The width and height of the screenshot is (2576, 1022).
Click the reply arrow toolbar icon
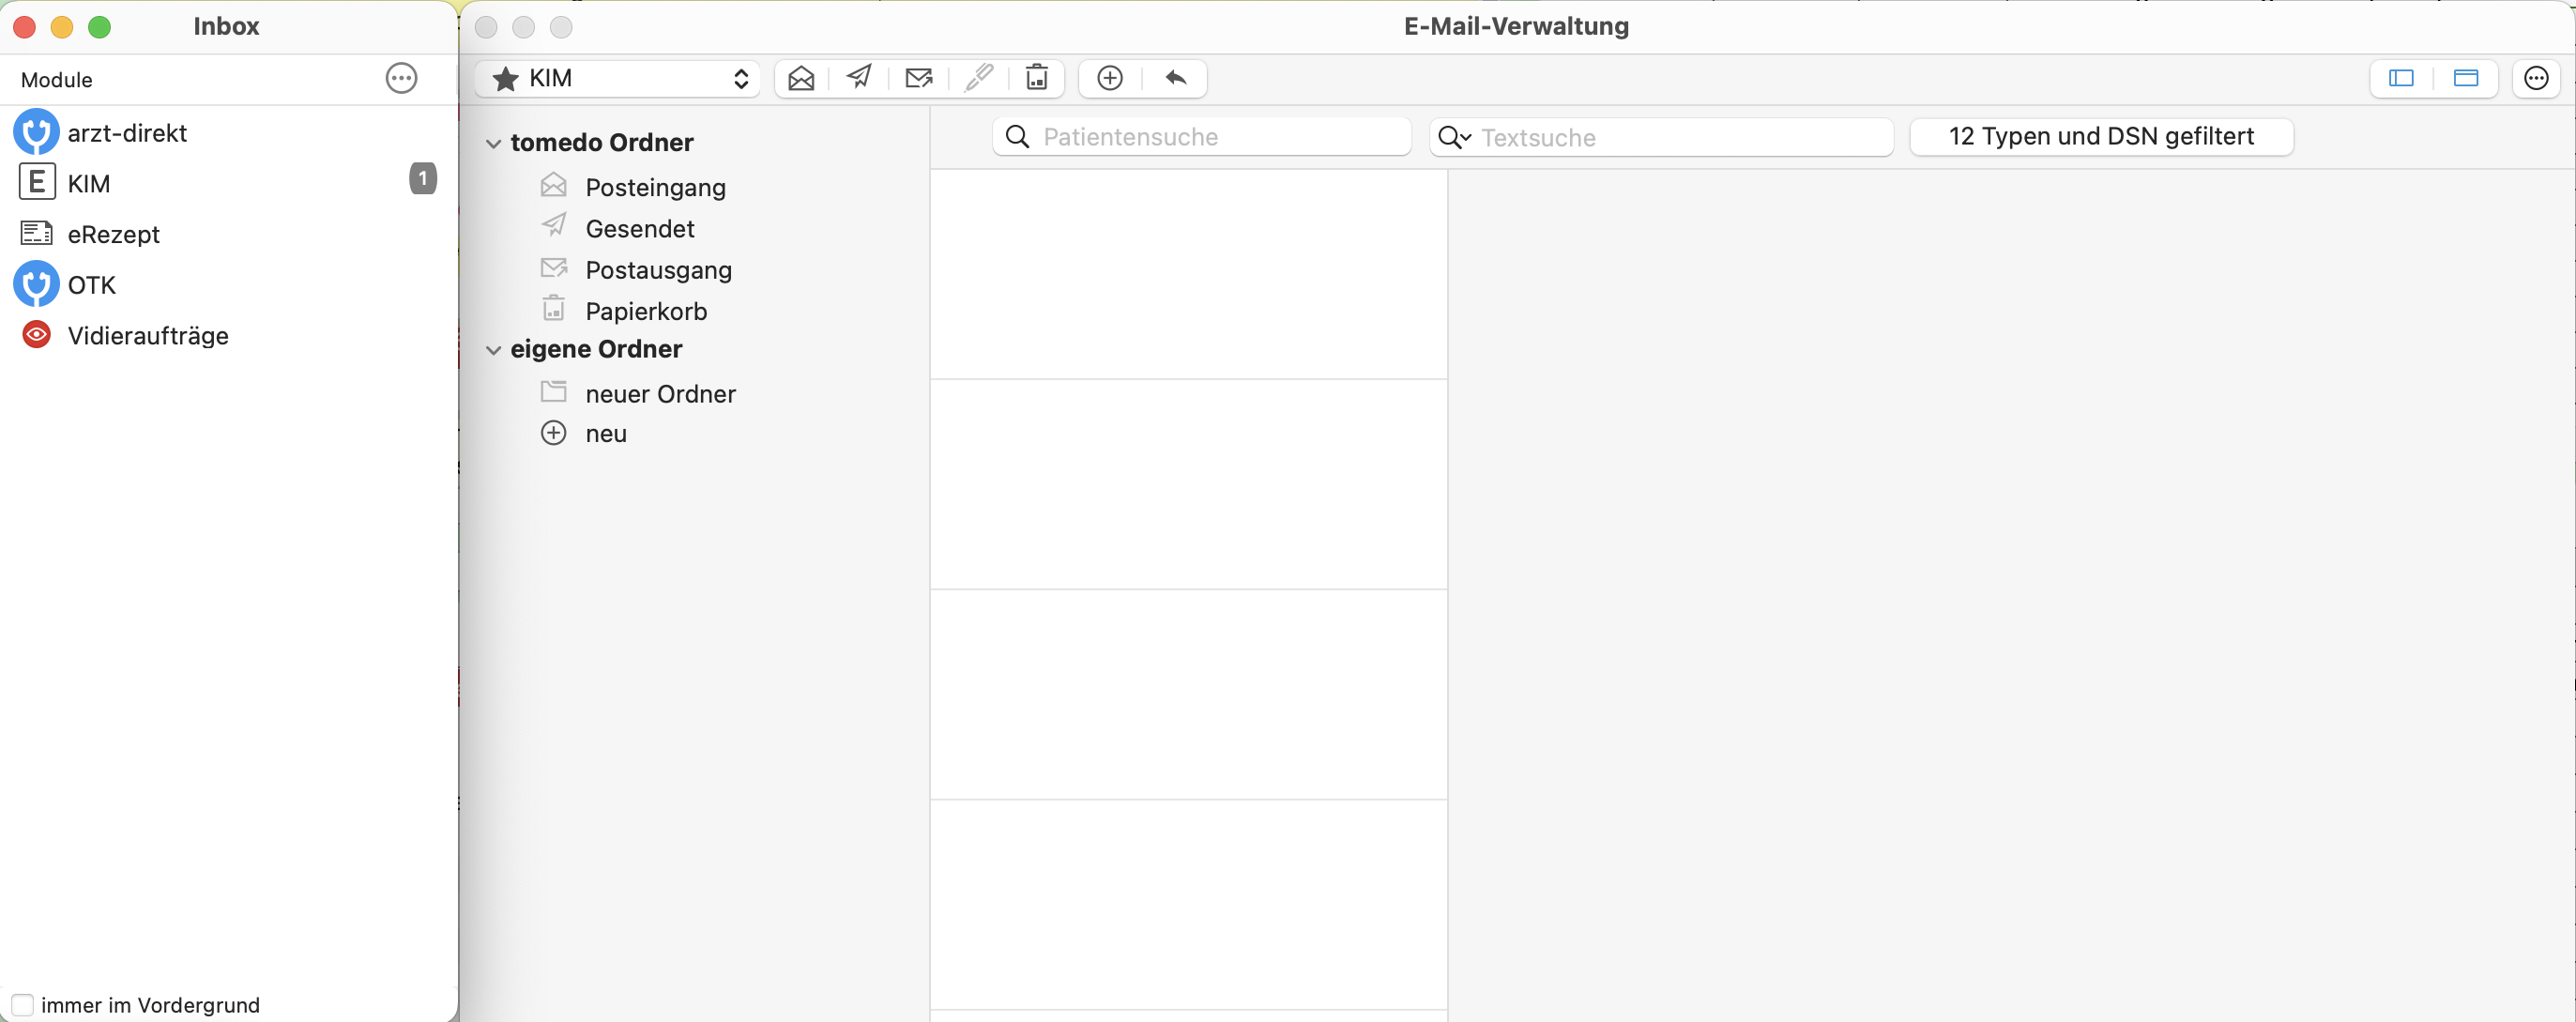coord(1176,77)
